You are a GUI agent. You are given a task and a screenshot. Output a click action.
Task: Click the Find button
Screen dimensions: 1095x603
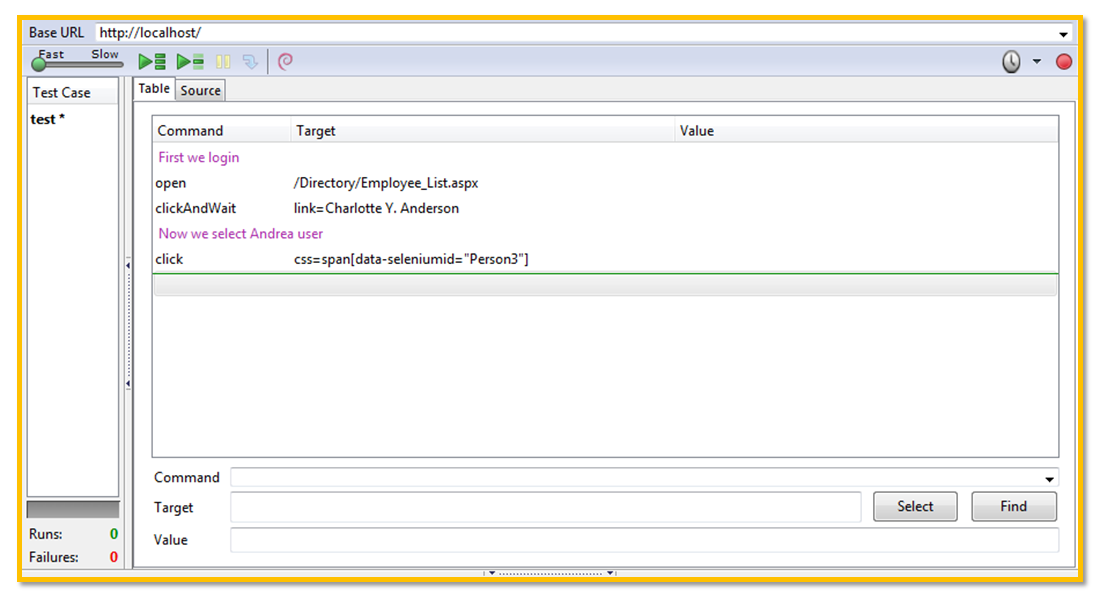click(1013, 507)
